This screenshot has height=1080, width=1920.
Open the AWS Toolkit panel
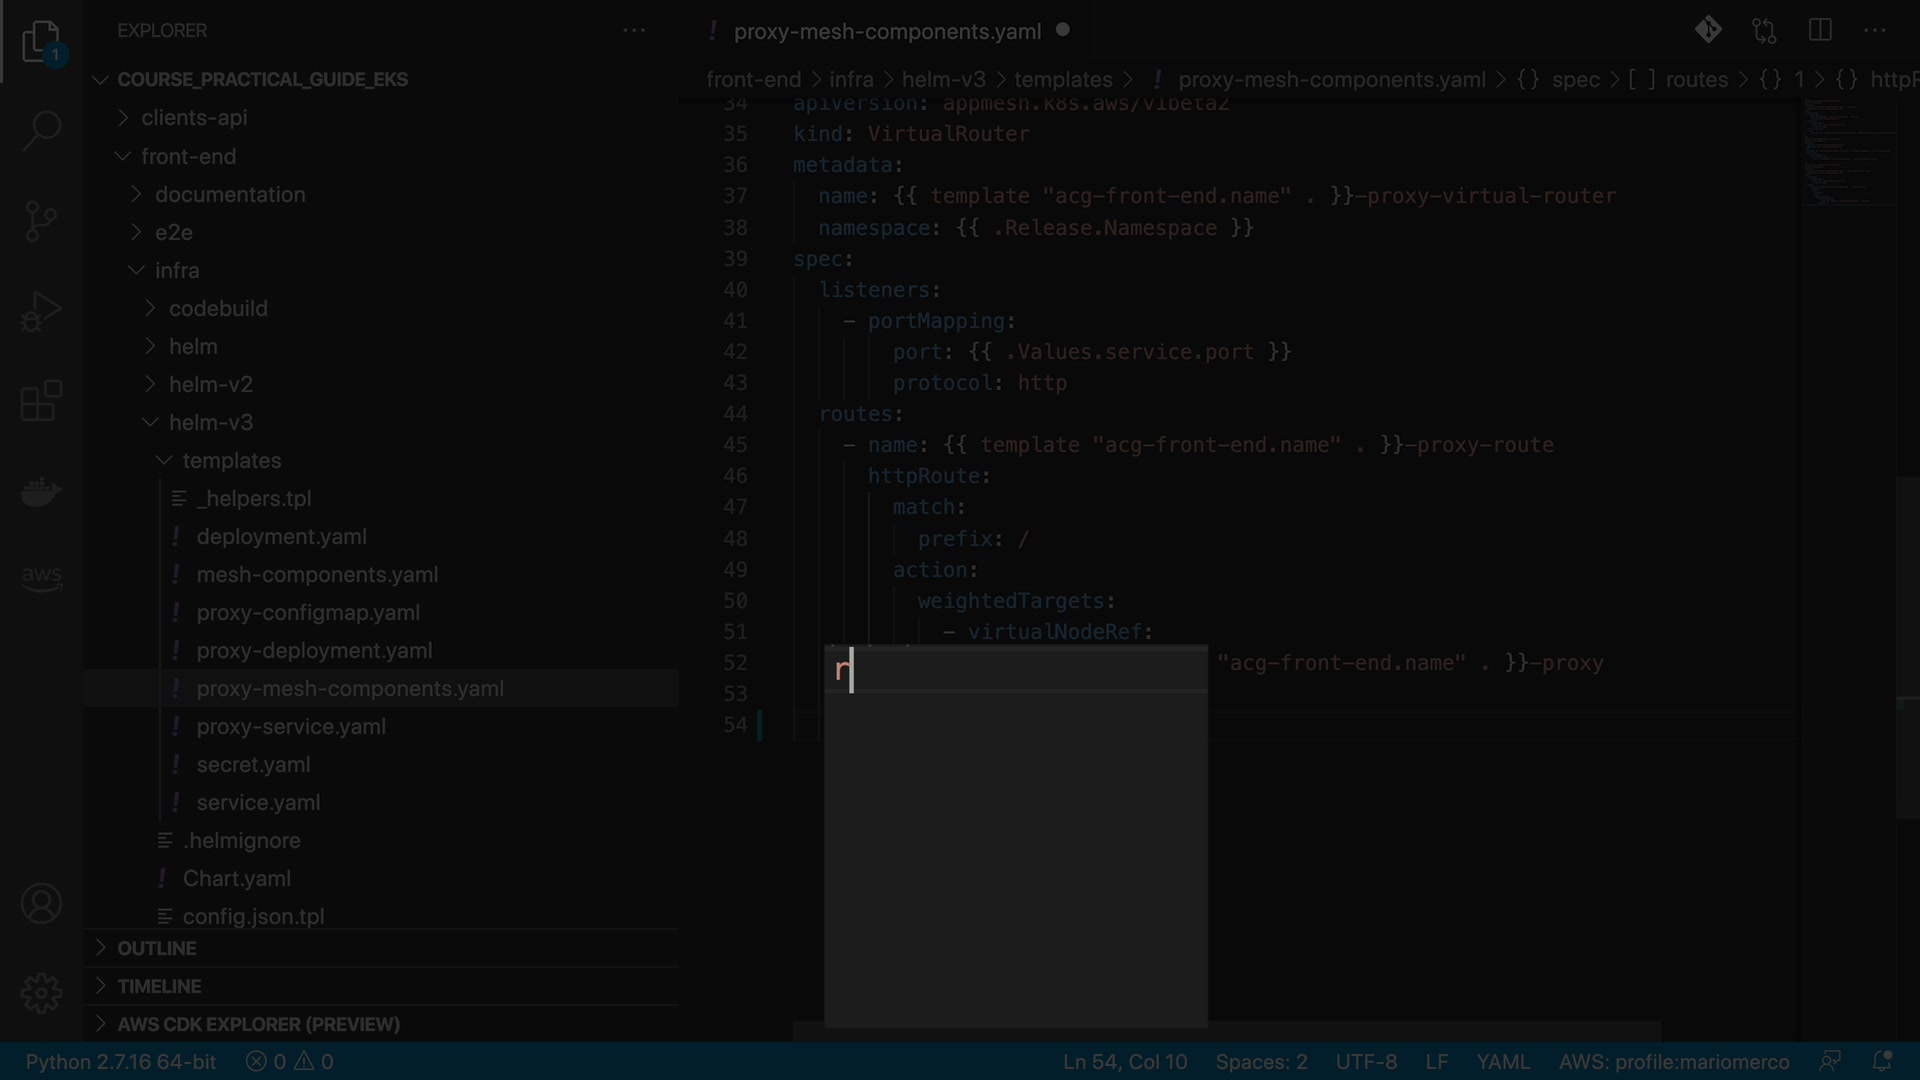point(41,578)
